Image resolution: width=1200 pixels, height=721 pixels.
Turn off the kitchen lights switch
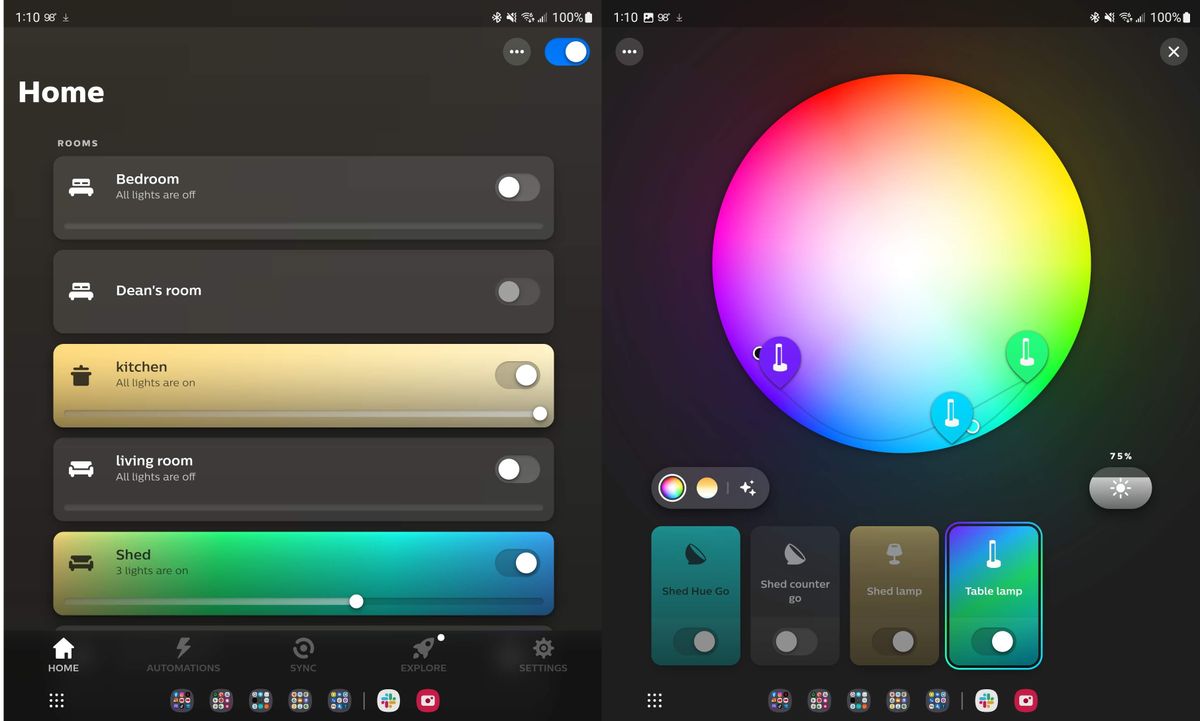[x=518, y=375]
